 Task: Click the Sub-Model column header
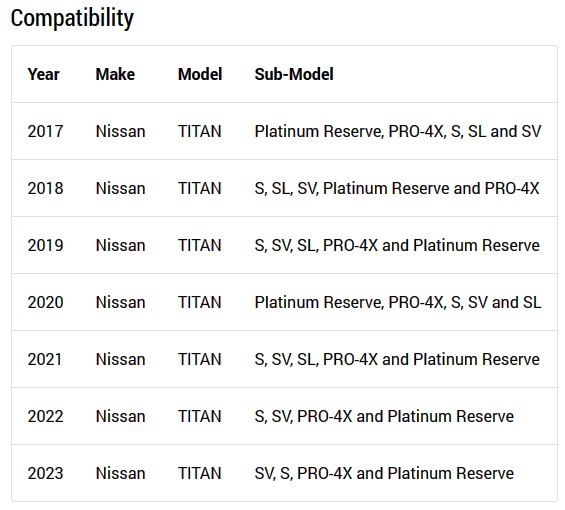tap(294, 74)
